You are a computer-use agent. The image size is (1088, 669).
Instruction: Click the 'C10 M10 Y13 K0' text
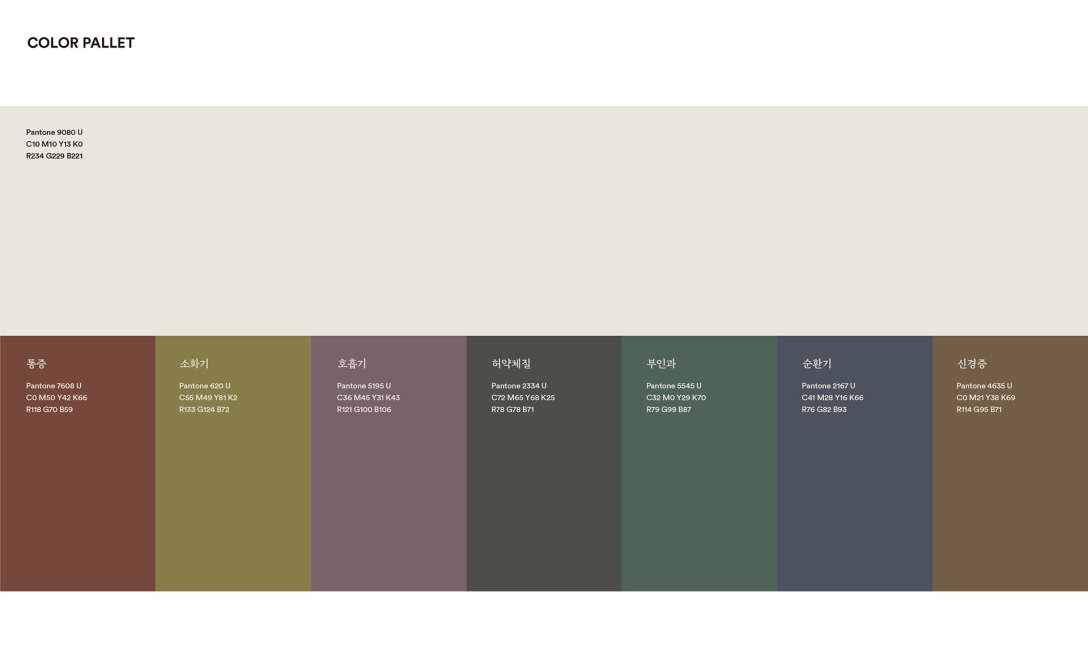tap(54, 144)
